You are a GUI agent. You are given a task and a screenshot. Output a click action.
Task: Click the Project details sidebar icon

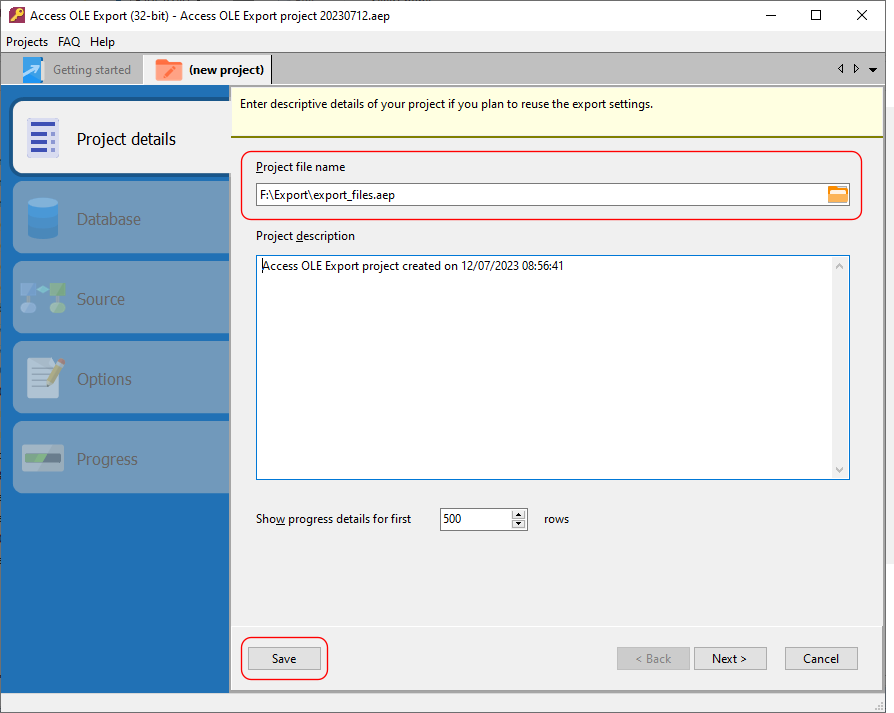(43, 139)
